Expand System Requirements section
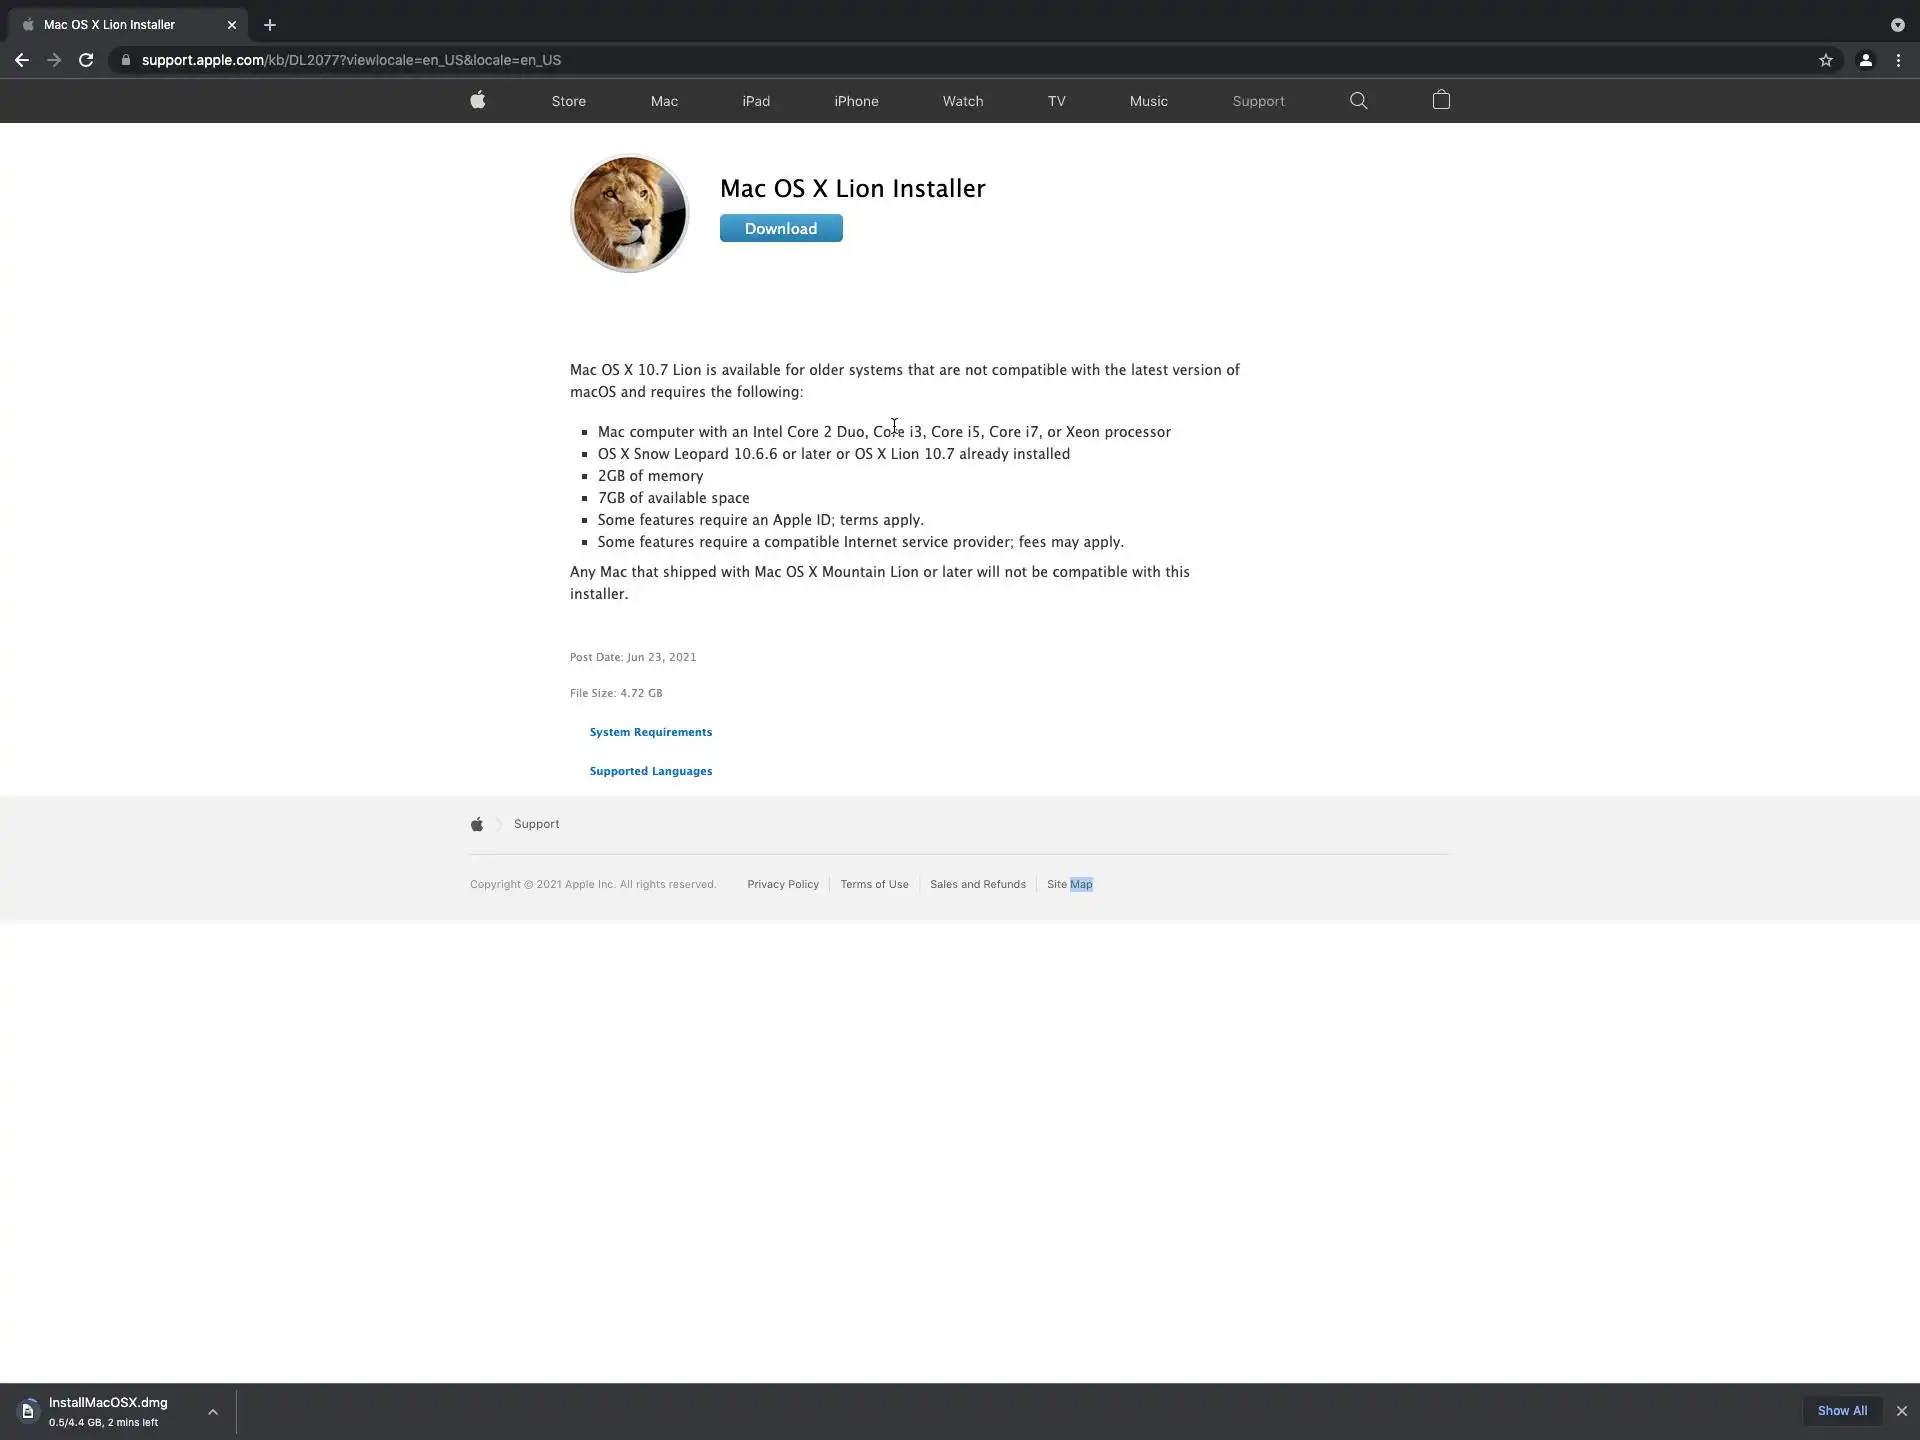Viewport: 1920px width, 1440px height. coord(650,732)
